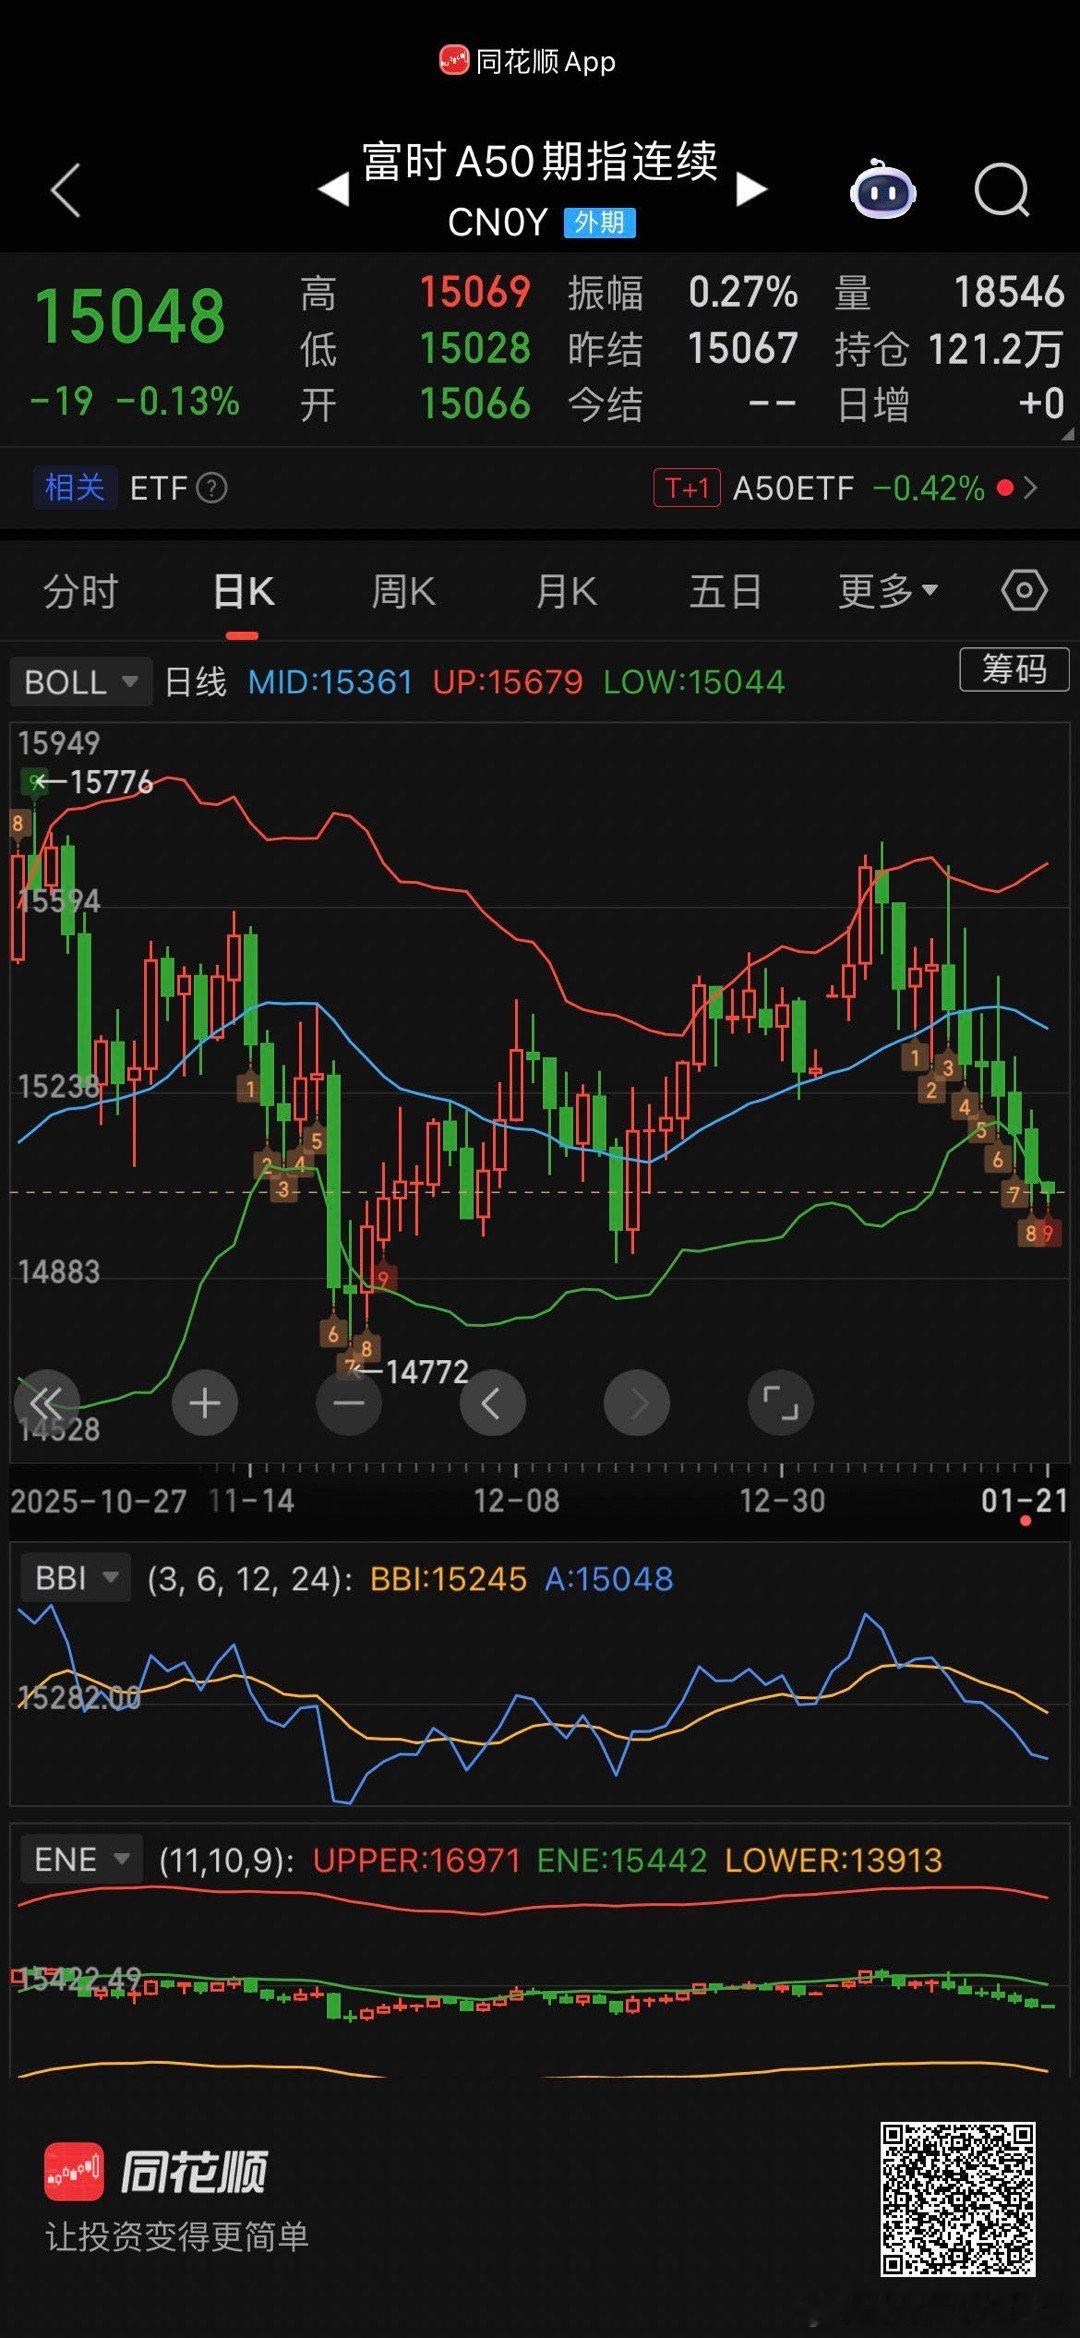The height and width of the screenshot is (2338, 1080).
Task: Switch to the 分时 tab
Action: (81, 591)
